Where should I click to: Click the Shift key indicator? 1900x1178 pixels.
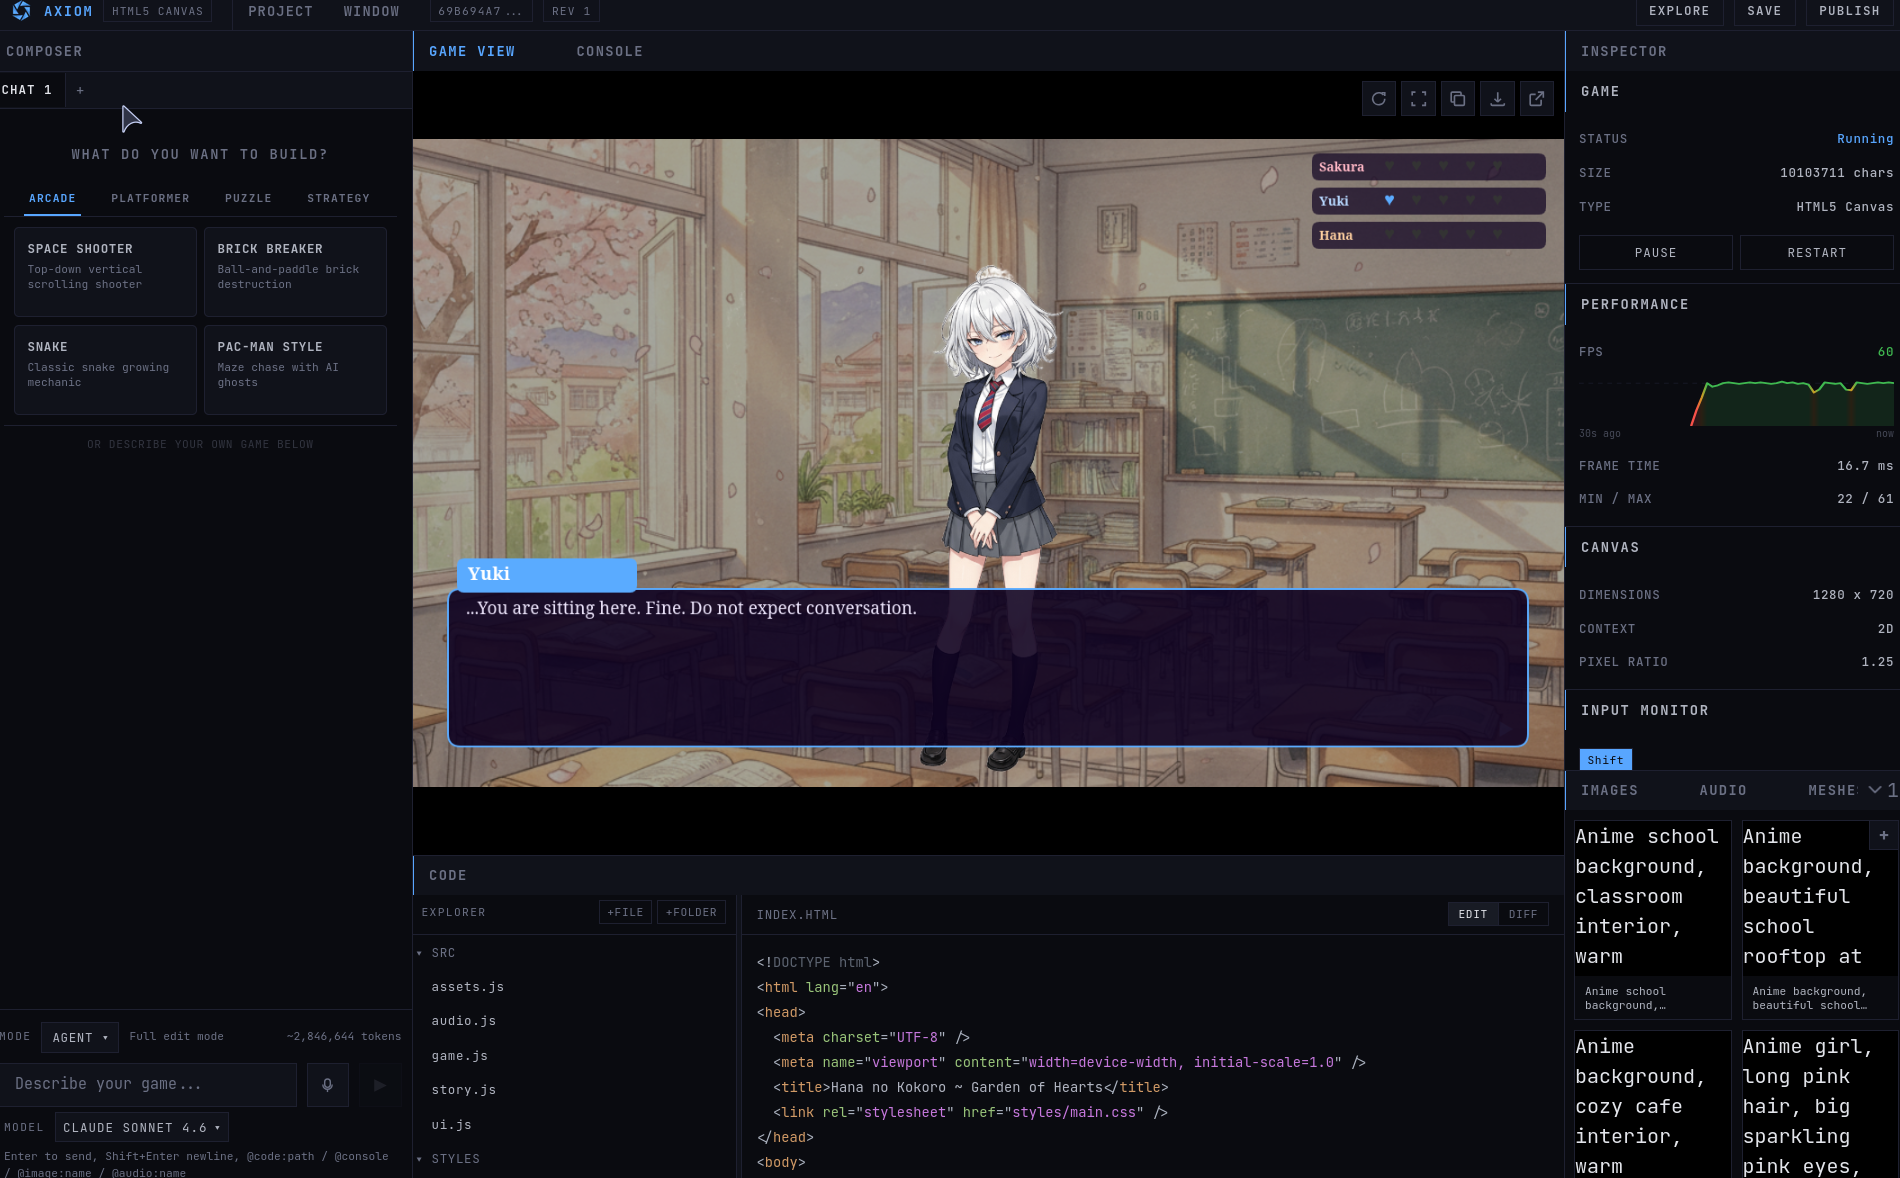[x=1605, y=760]
